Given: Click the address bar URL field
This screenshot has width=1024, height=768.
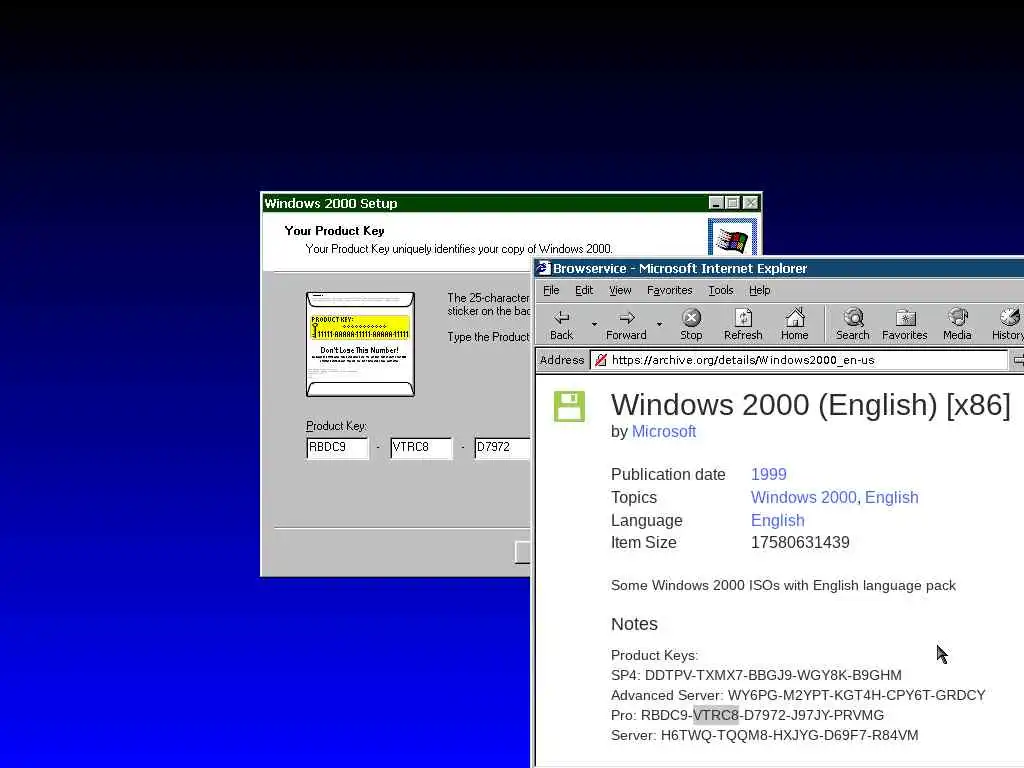Looking at the screenshot, I should 798,360.
